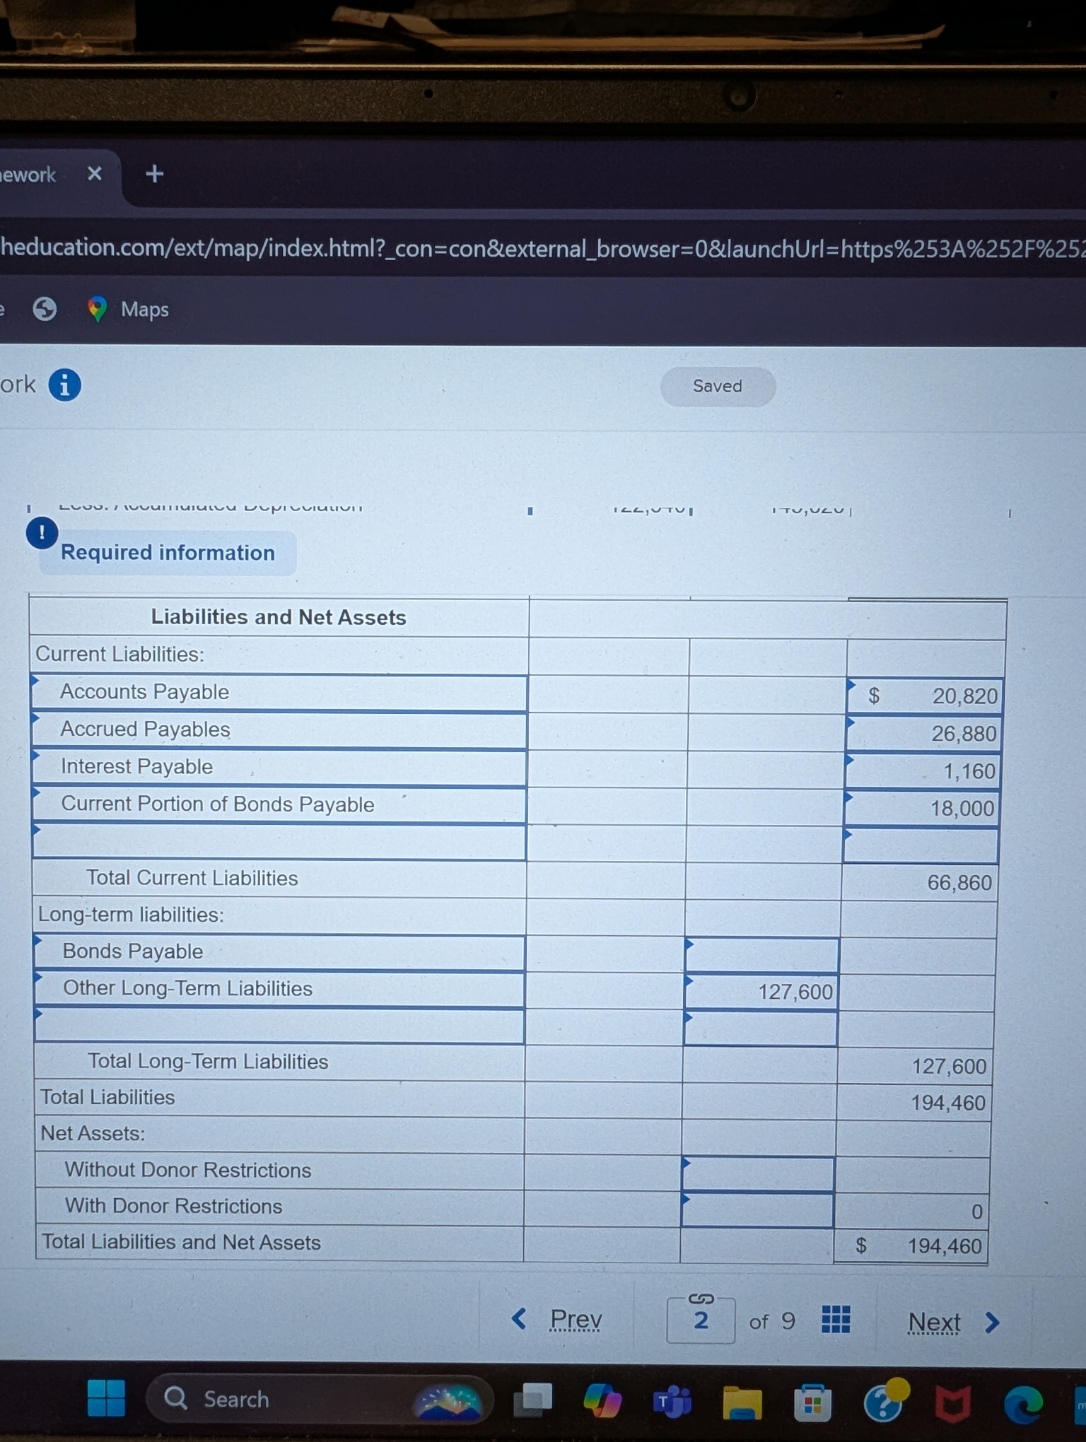Edit the 18,000 bonds current portion amount
The height and width of the screenshot is (1442, 1086).
[921, 808]
